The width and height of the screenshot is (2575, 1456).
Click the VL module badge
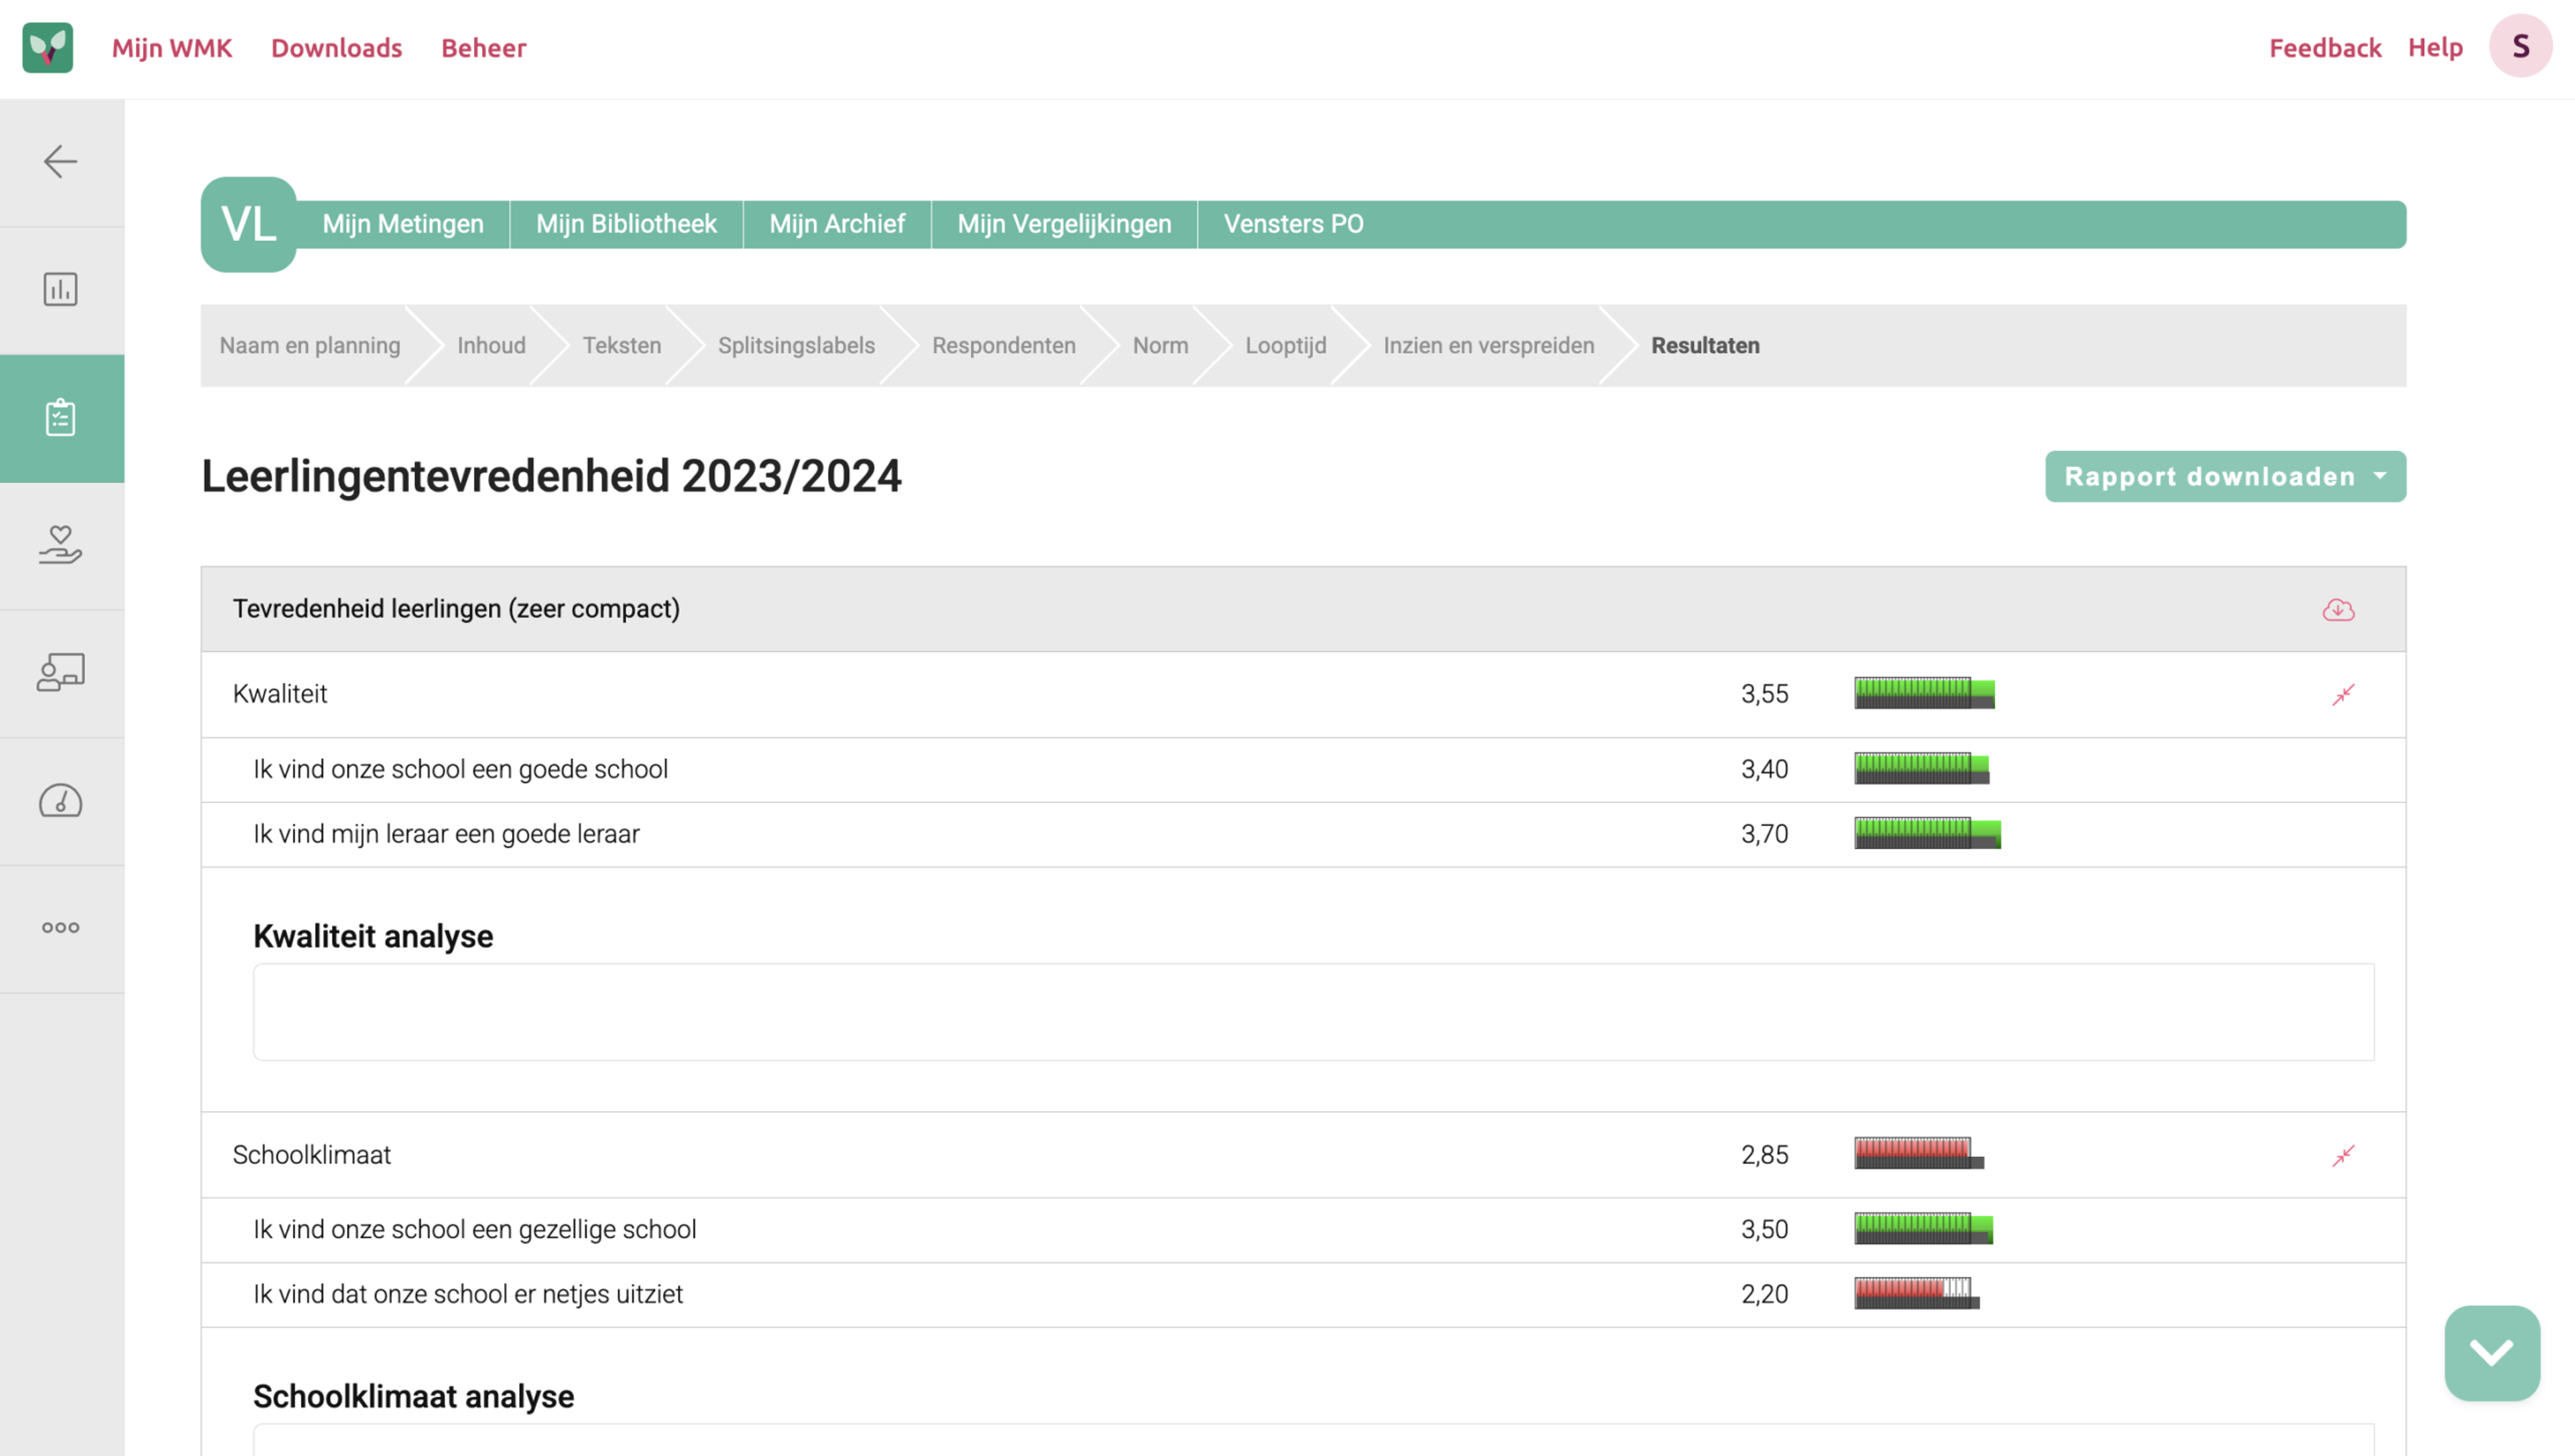tap(249, 225)
